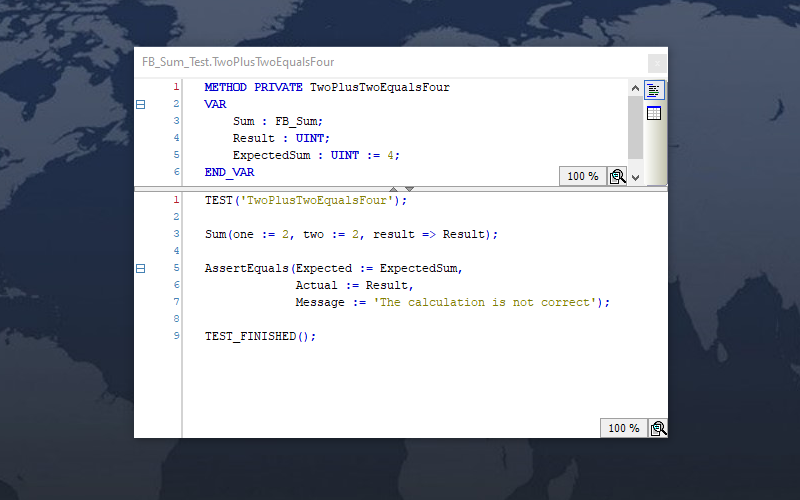
Task: Switch to textual declaration view icon
Action: click(654, 90)
